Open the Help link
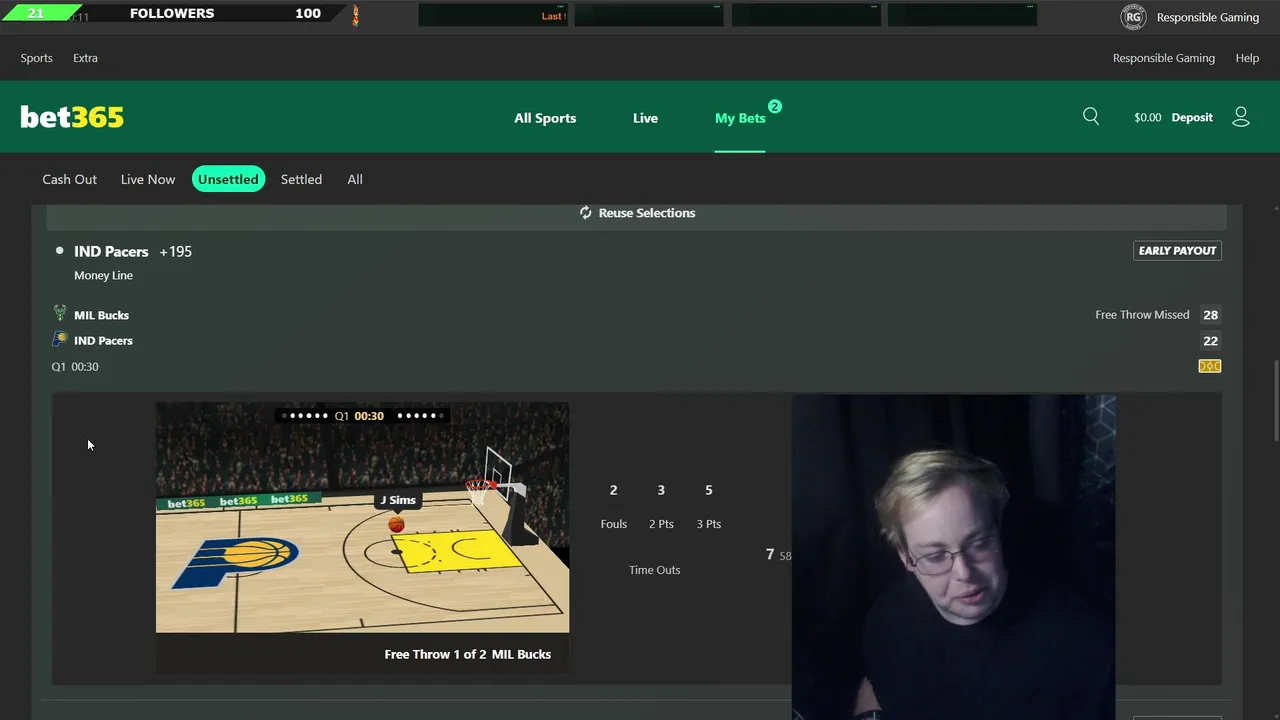This screenshot has width=1280, height=720. pyautogui.click(x=1247, y=58)
